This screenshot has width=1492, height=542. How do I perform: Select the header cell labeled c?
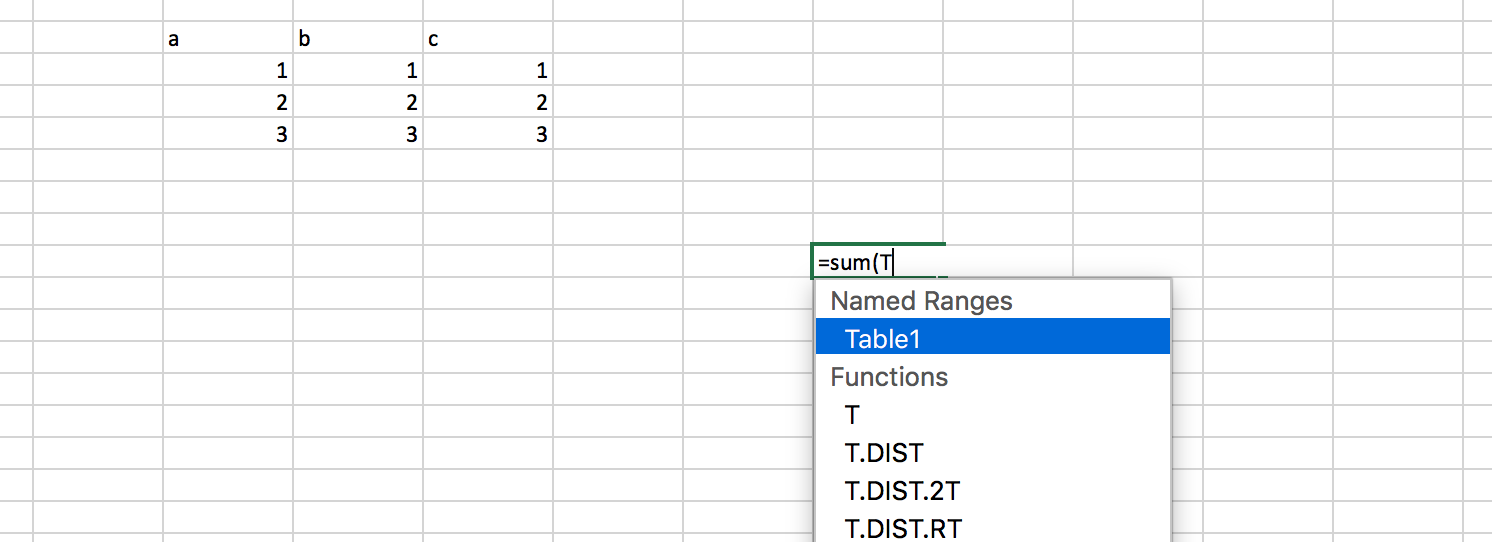click(488, 39)
